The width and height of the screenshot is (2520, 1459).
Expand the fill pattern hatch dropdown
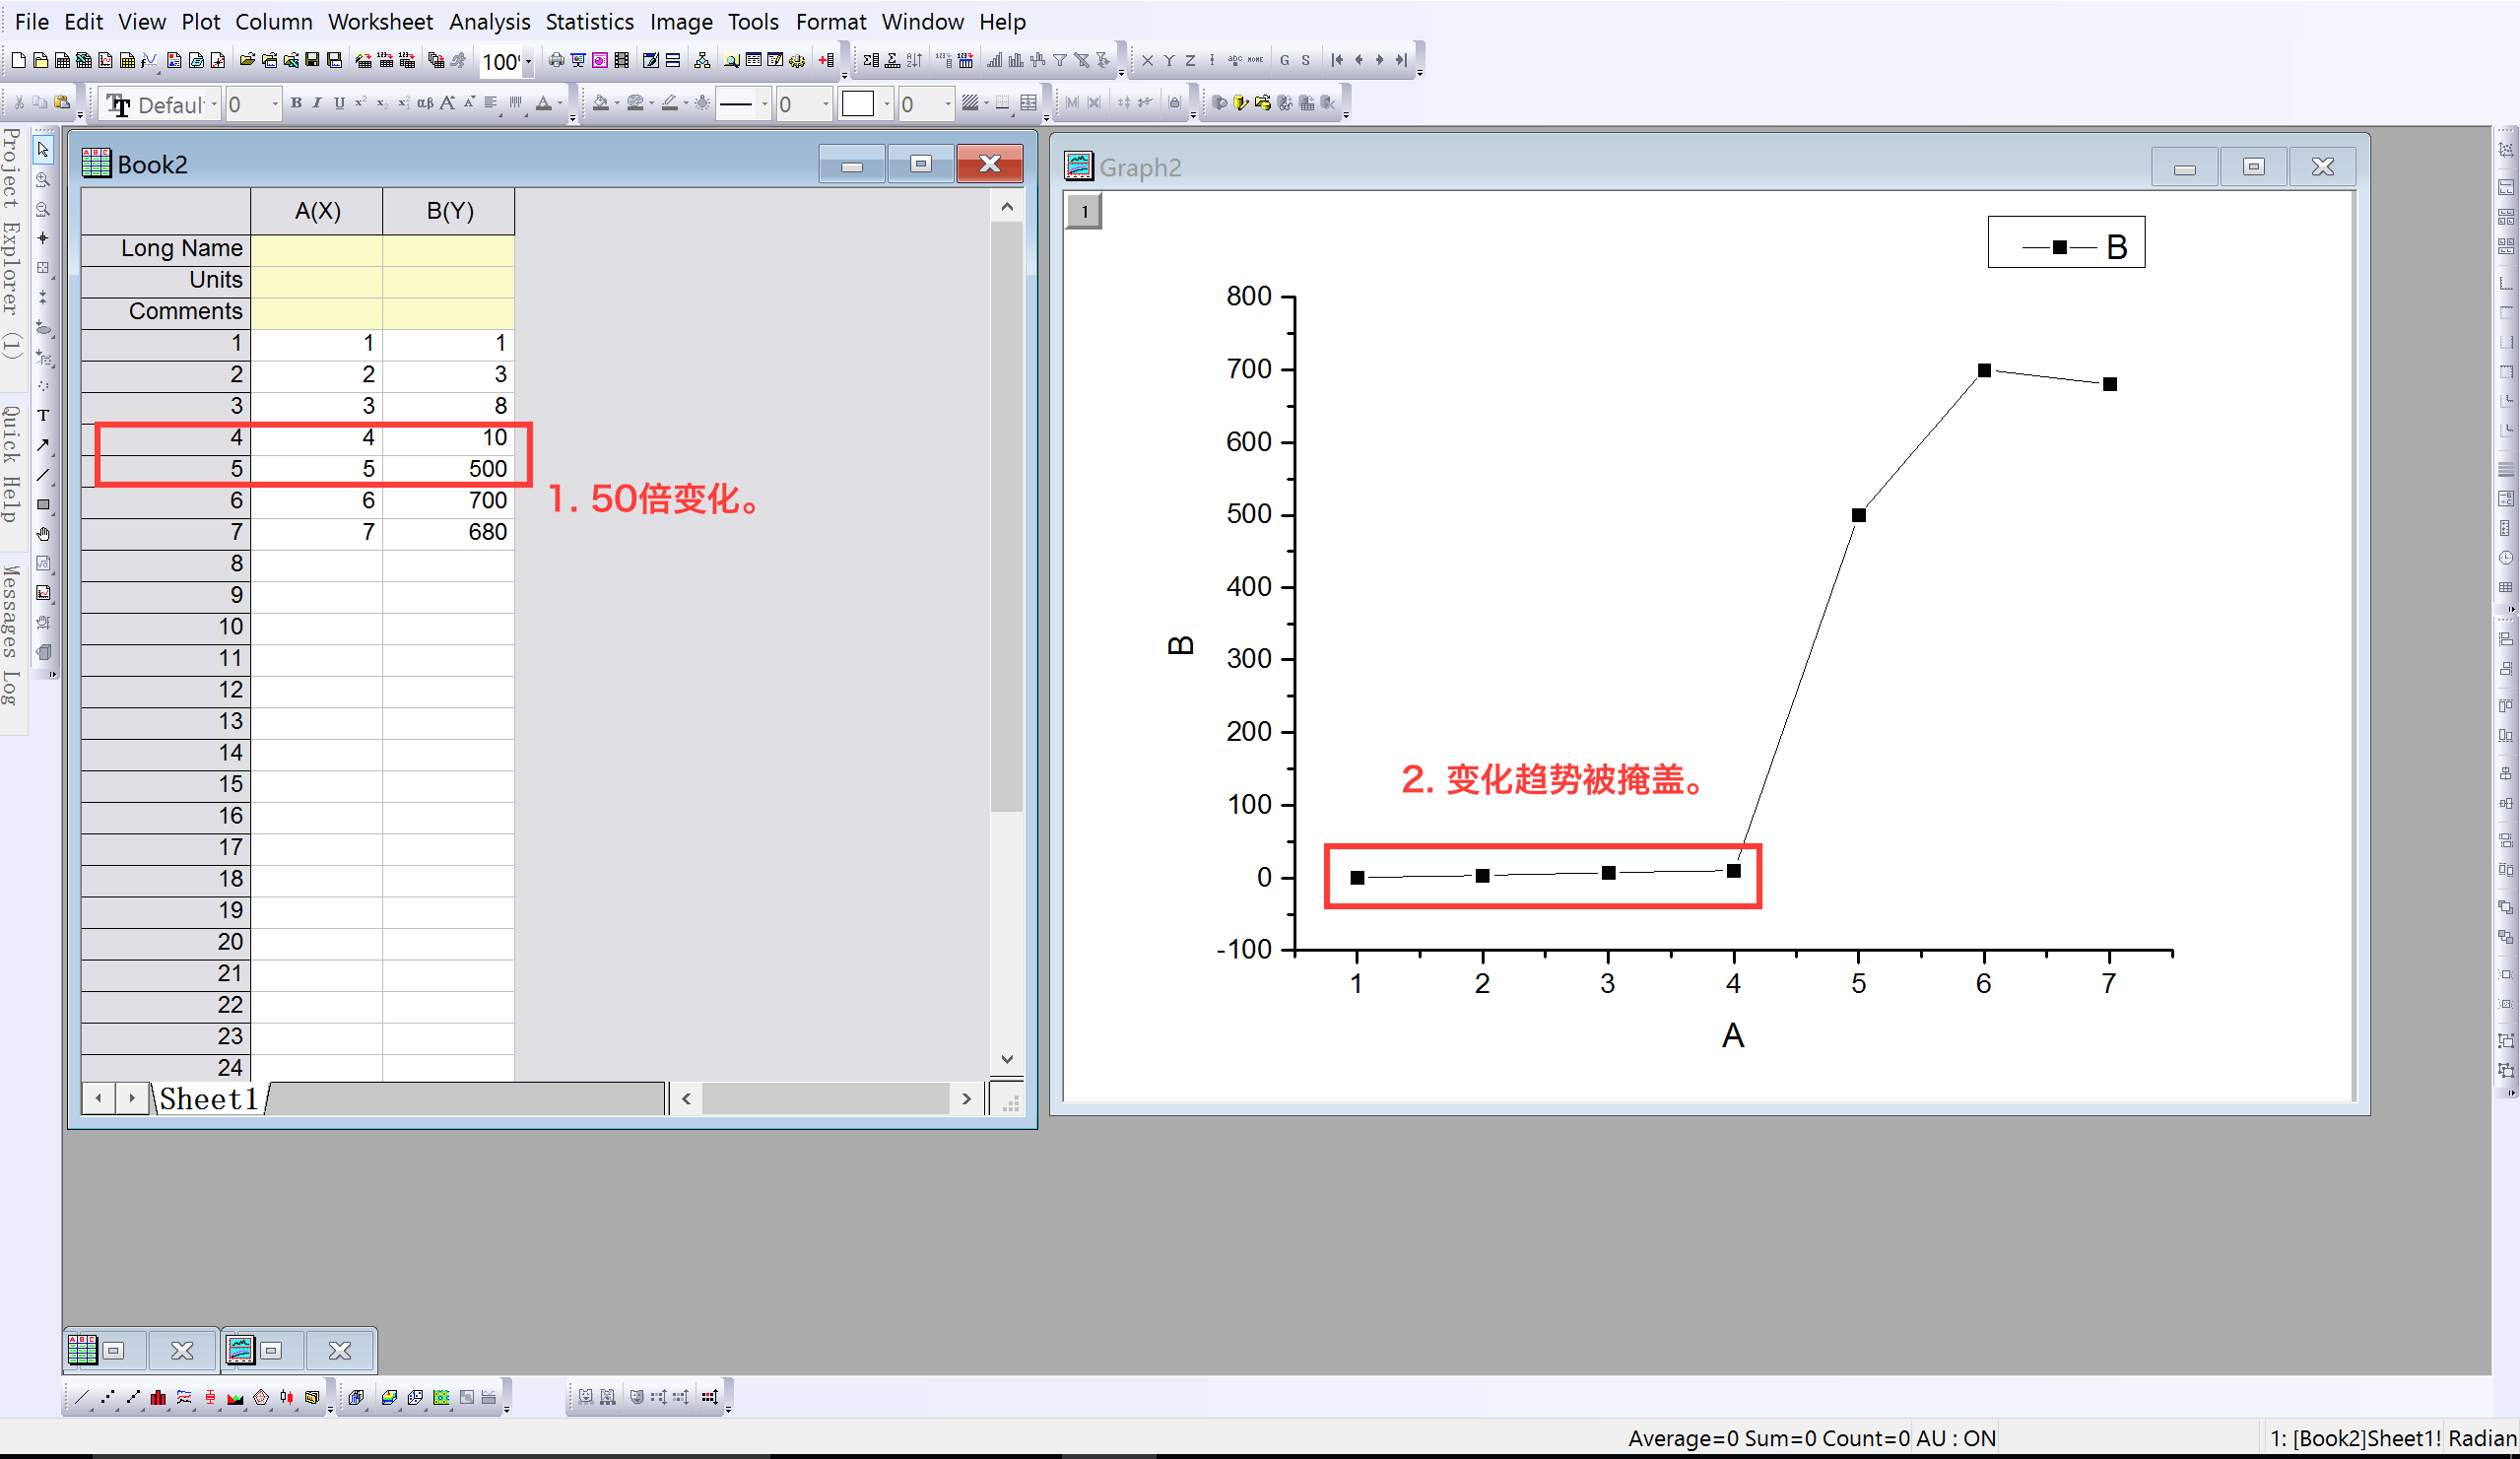point(986,103)
